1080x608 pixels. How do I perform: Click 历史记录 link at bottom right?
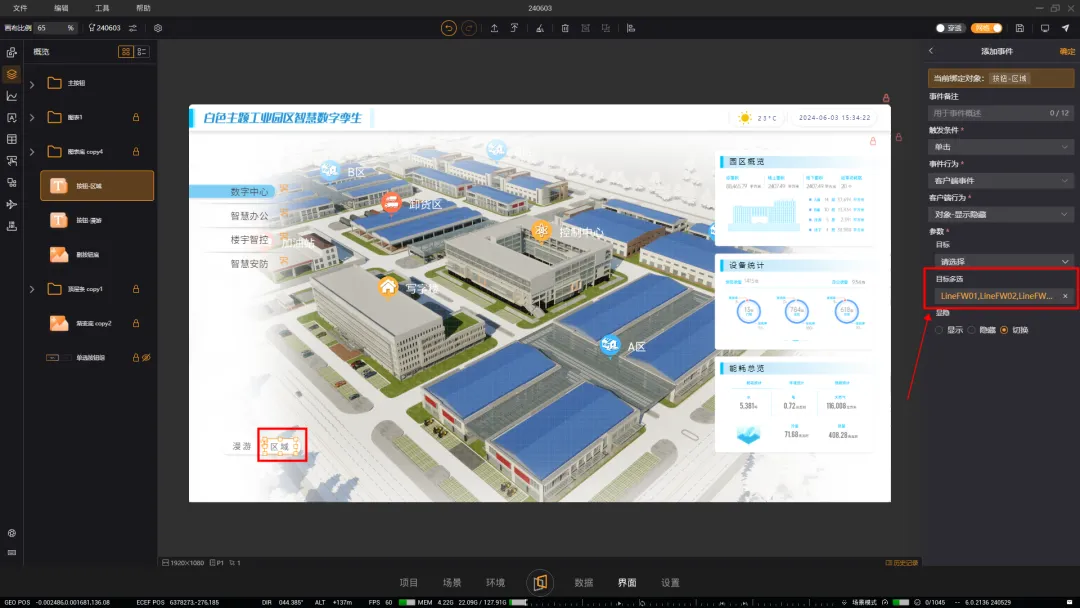click(902, 563)
